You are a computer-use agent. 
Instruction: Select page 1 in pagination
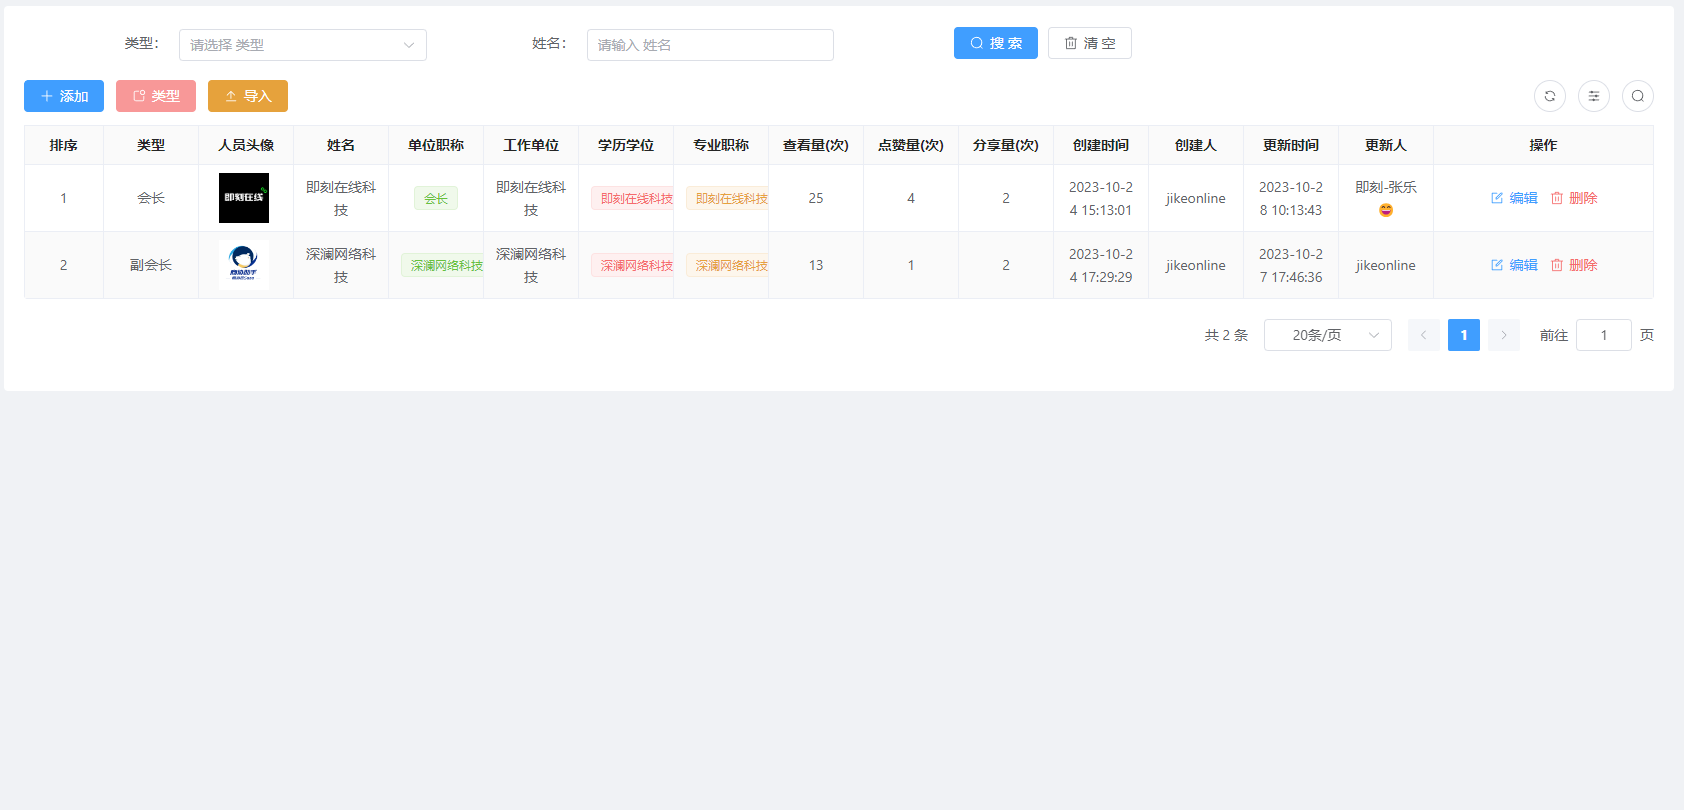point(1463,335)
